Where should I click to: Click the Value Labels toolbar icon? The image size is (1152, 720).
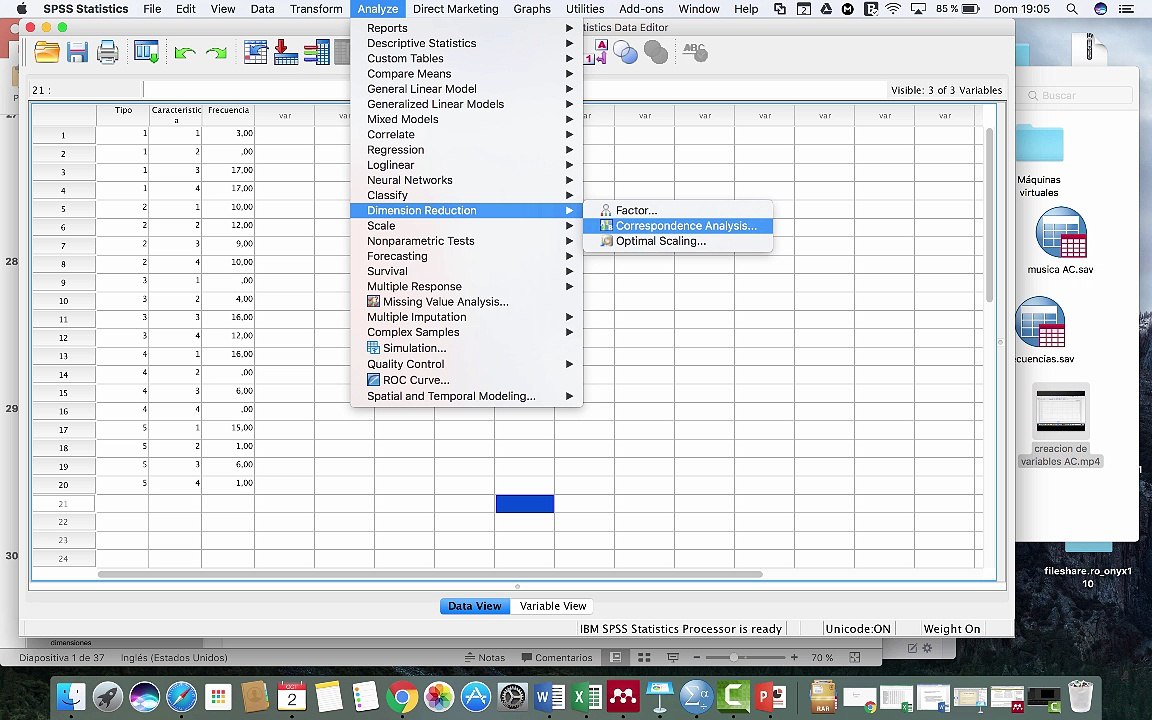[x=601, y=52]
